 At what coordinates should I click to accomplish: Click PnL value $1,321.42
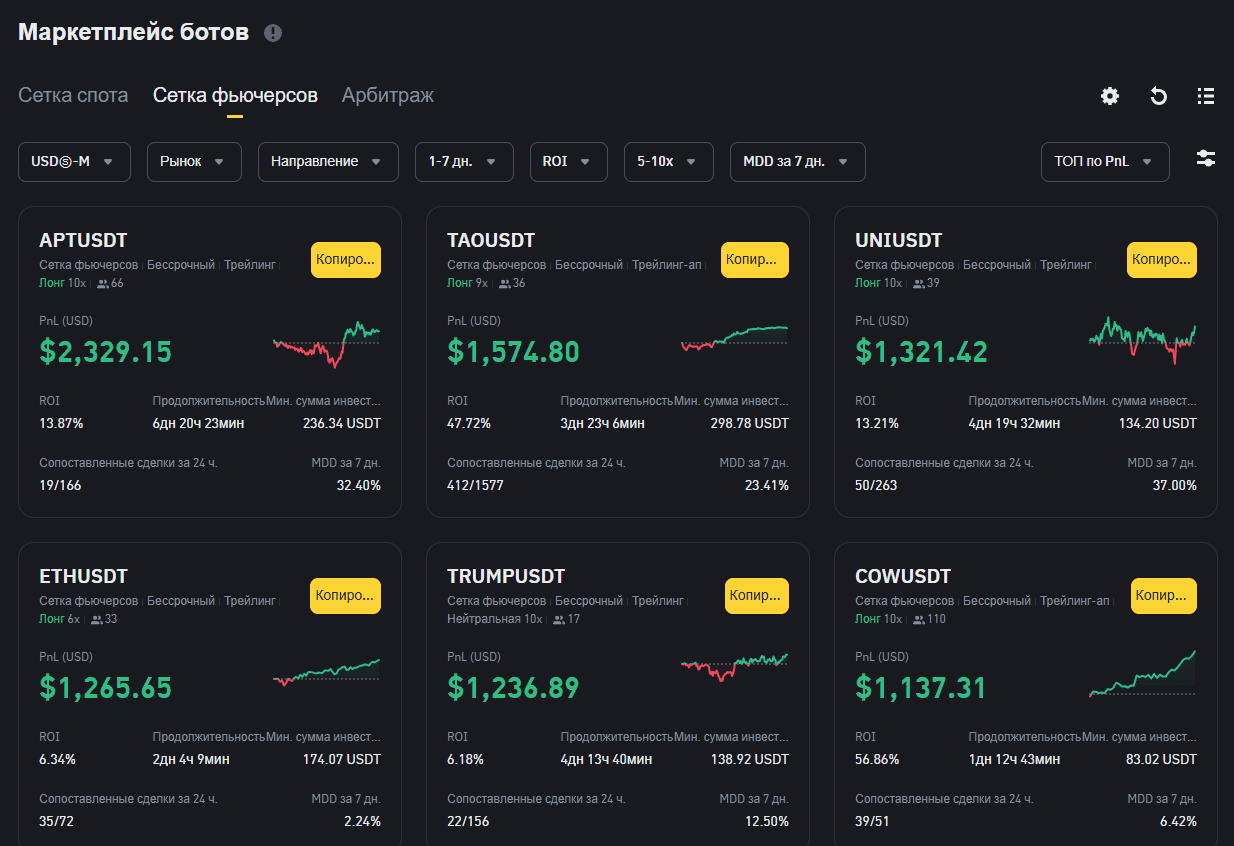tap(921, 352)
